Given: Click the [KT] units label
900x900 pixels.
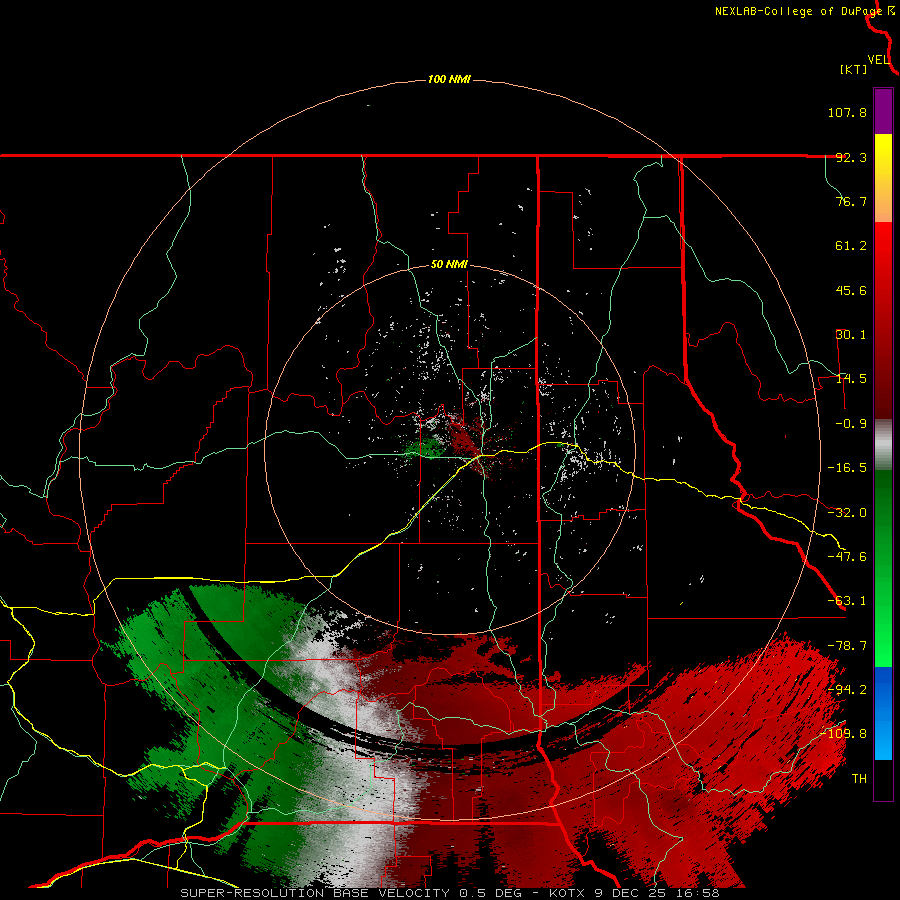Looking at the screenshot, I should coord(854,69).
